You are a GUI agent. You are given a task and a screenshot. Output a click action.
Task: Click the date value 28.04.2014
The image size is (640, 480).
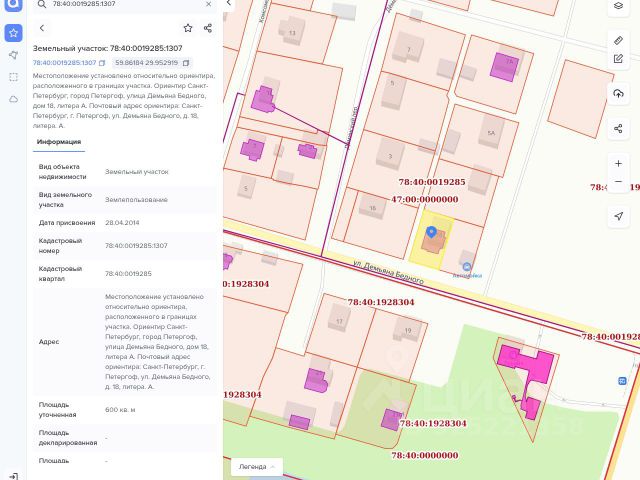(122, 223)
